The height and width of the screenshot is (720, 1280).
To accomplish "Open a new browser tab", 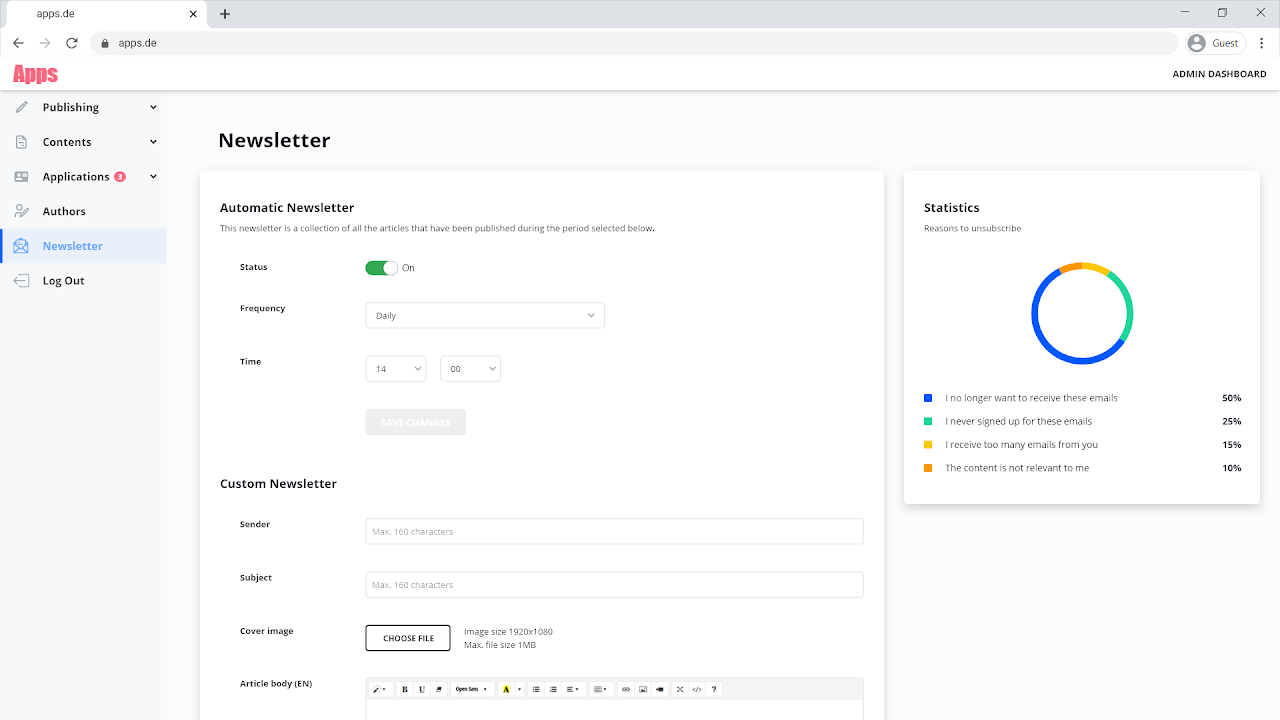I will (x=225, y=14).
